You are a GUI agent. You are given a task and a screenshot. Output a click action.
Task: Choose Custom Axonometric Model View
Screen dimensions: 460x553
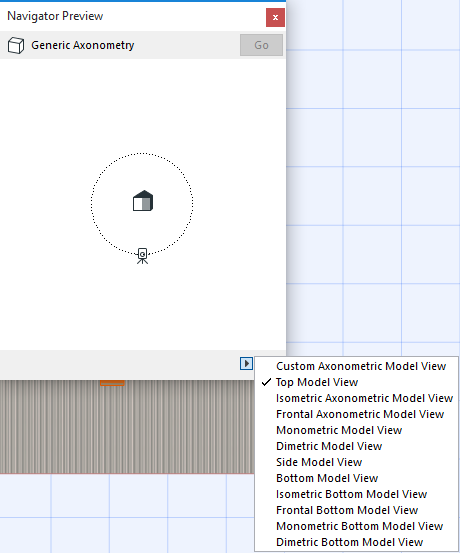[x=356, y=366]
